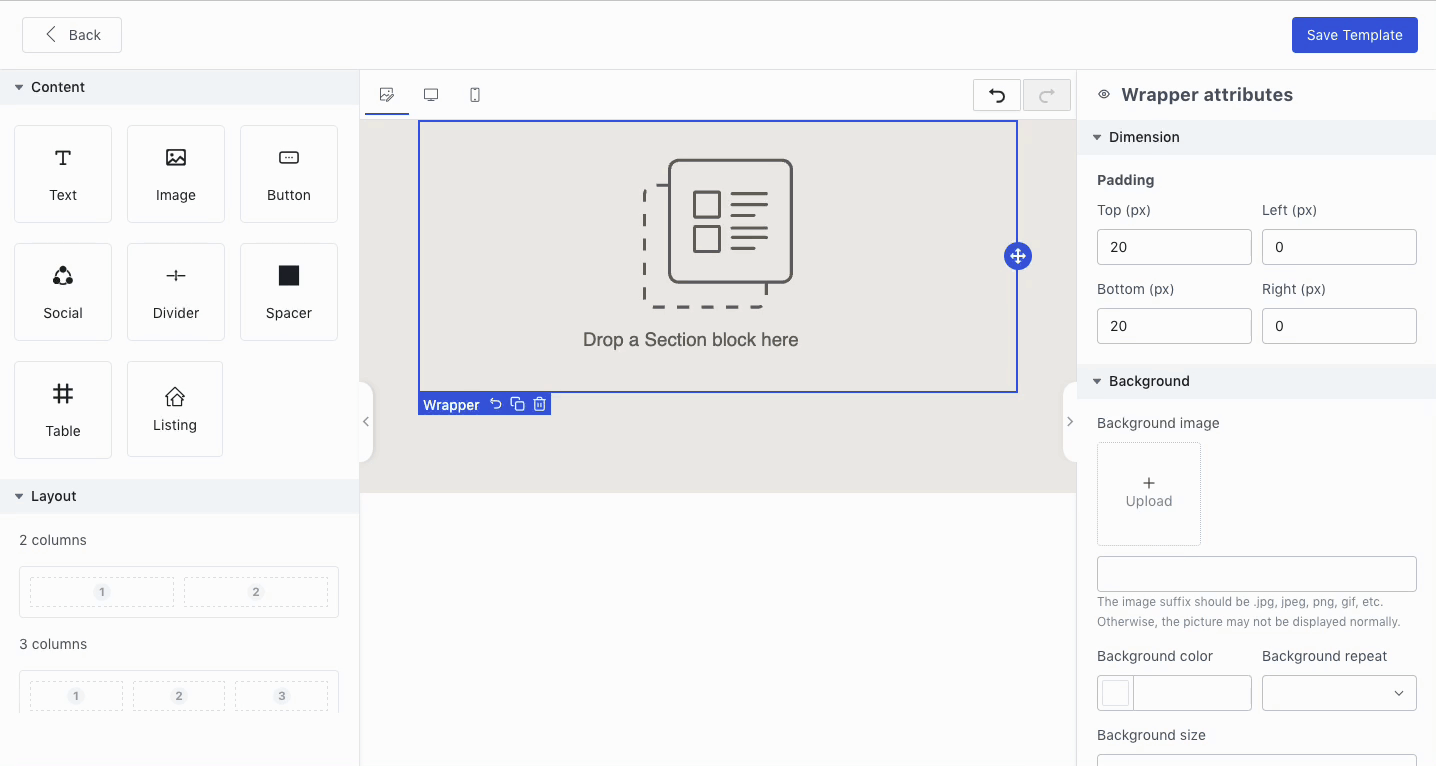Open the Background repeat dropdown
This screenshot has height=766, width=1436.
point(1339,693)
